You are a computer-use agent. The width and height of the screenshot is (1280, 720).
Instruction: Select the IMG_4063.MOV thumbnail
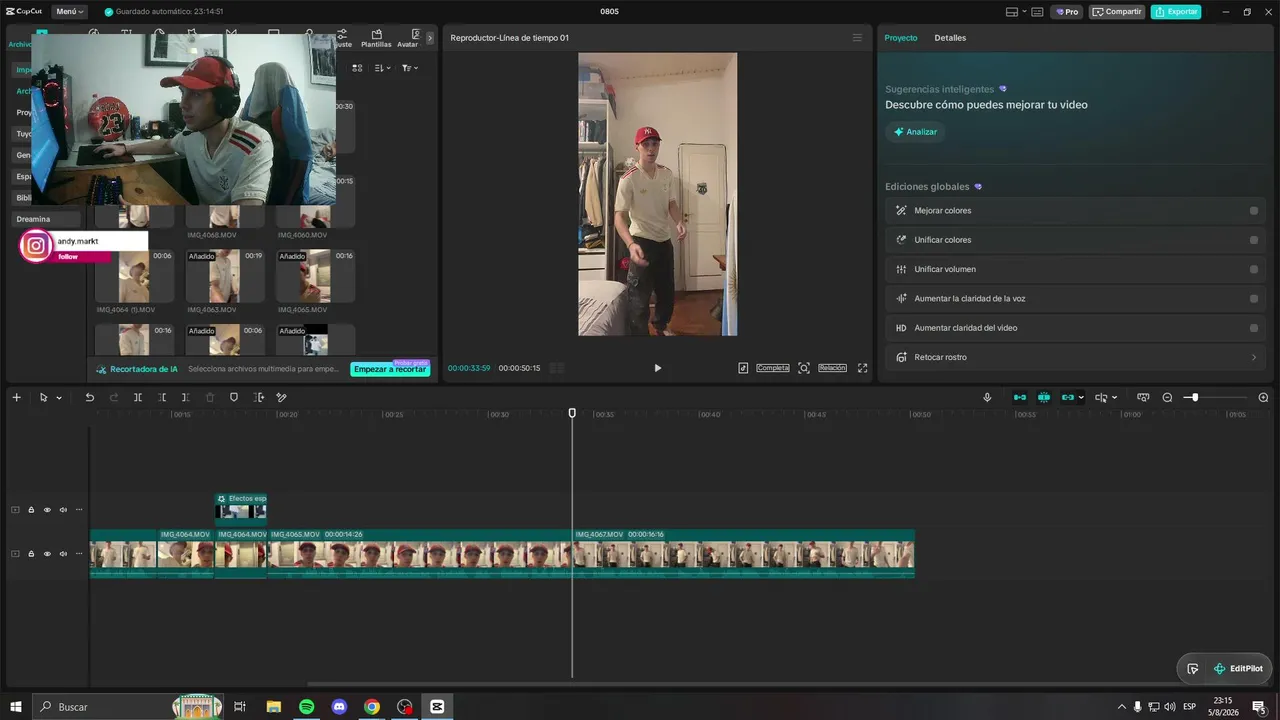point(224,276)
